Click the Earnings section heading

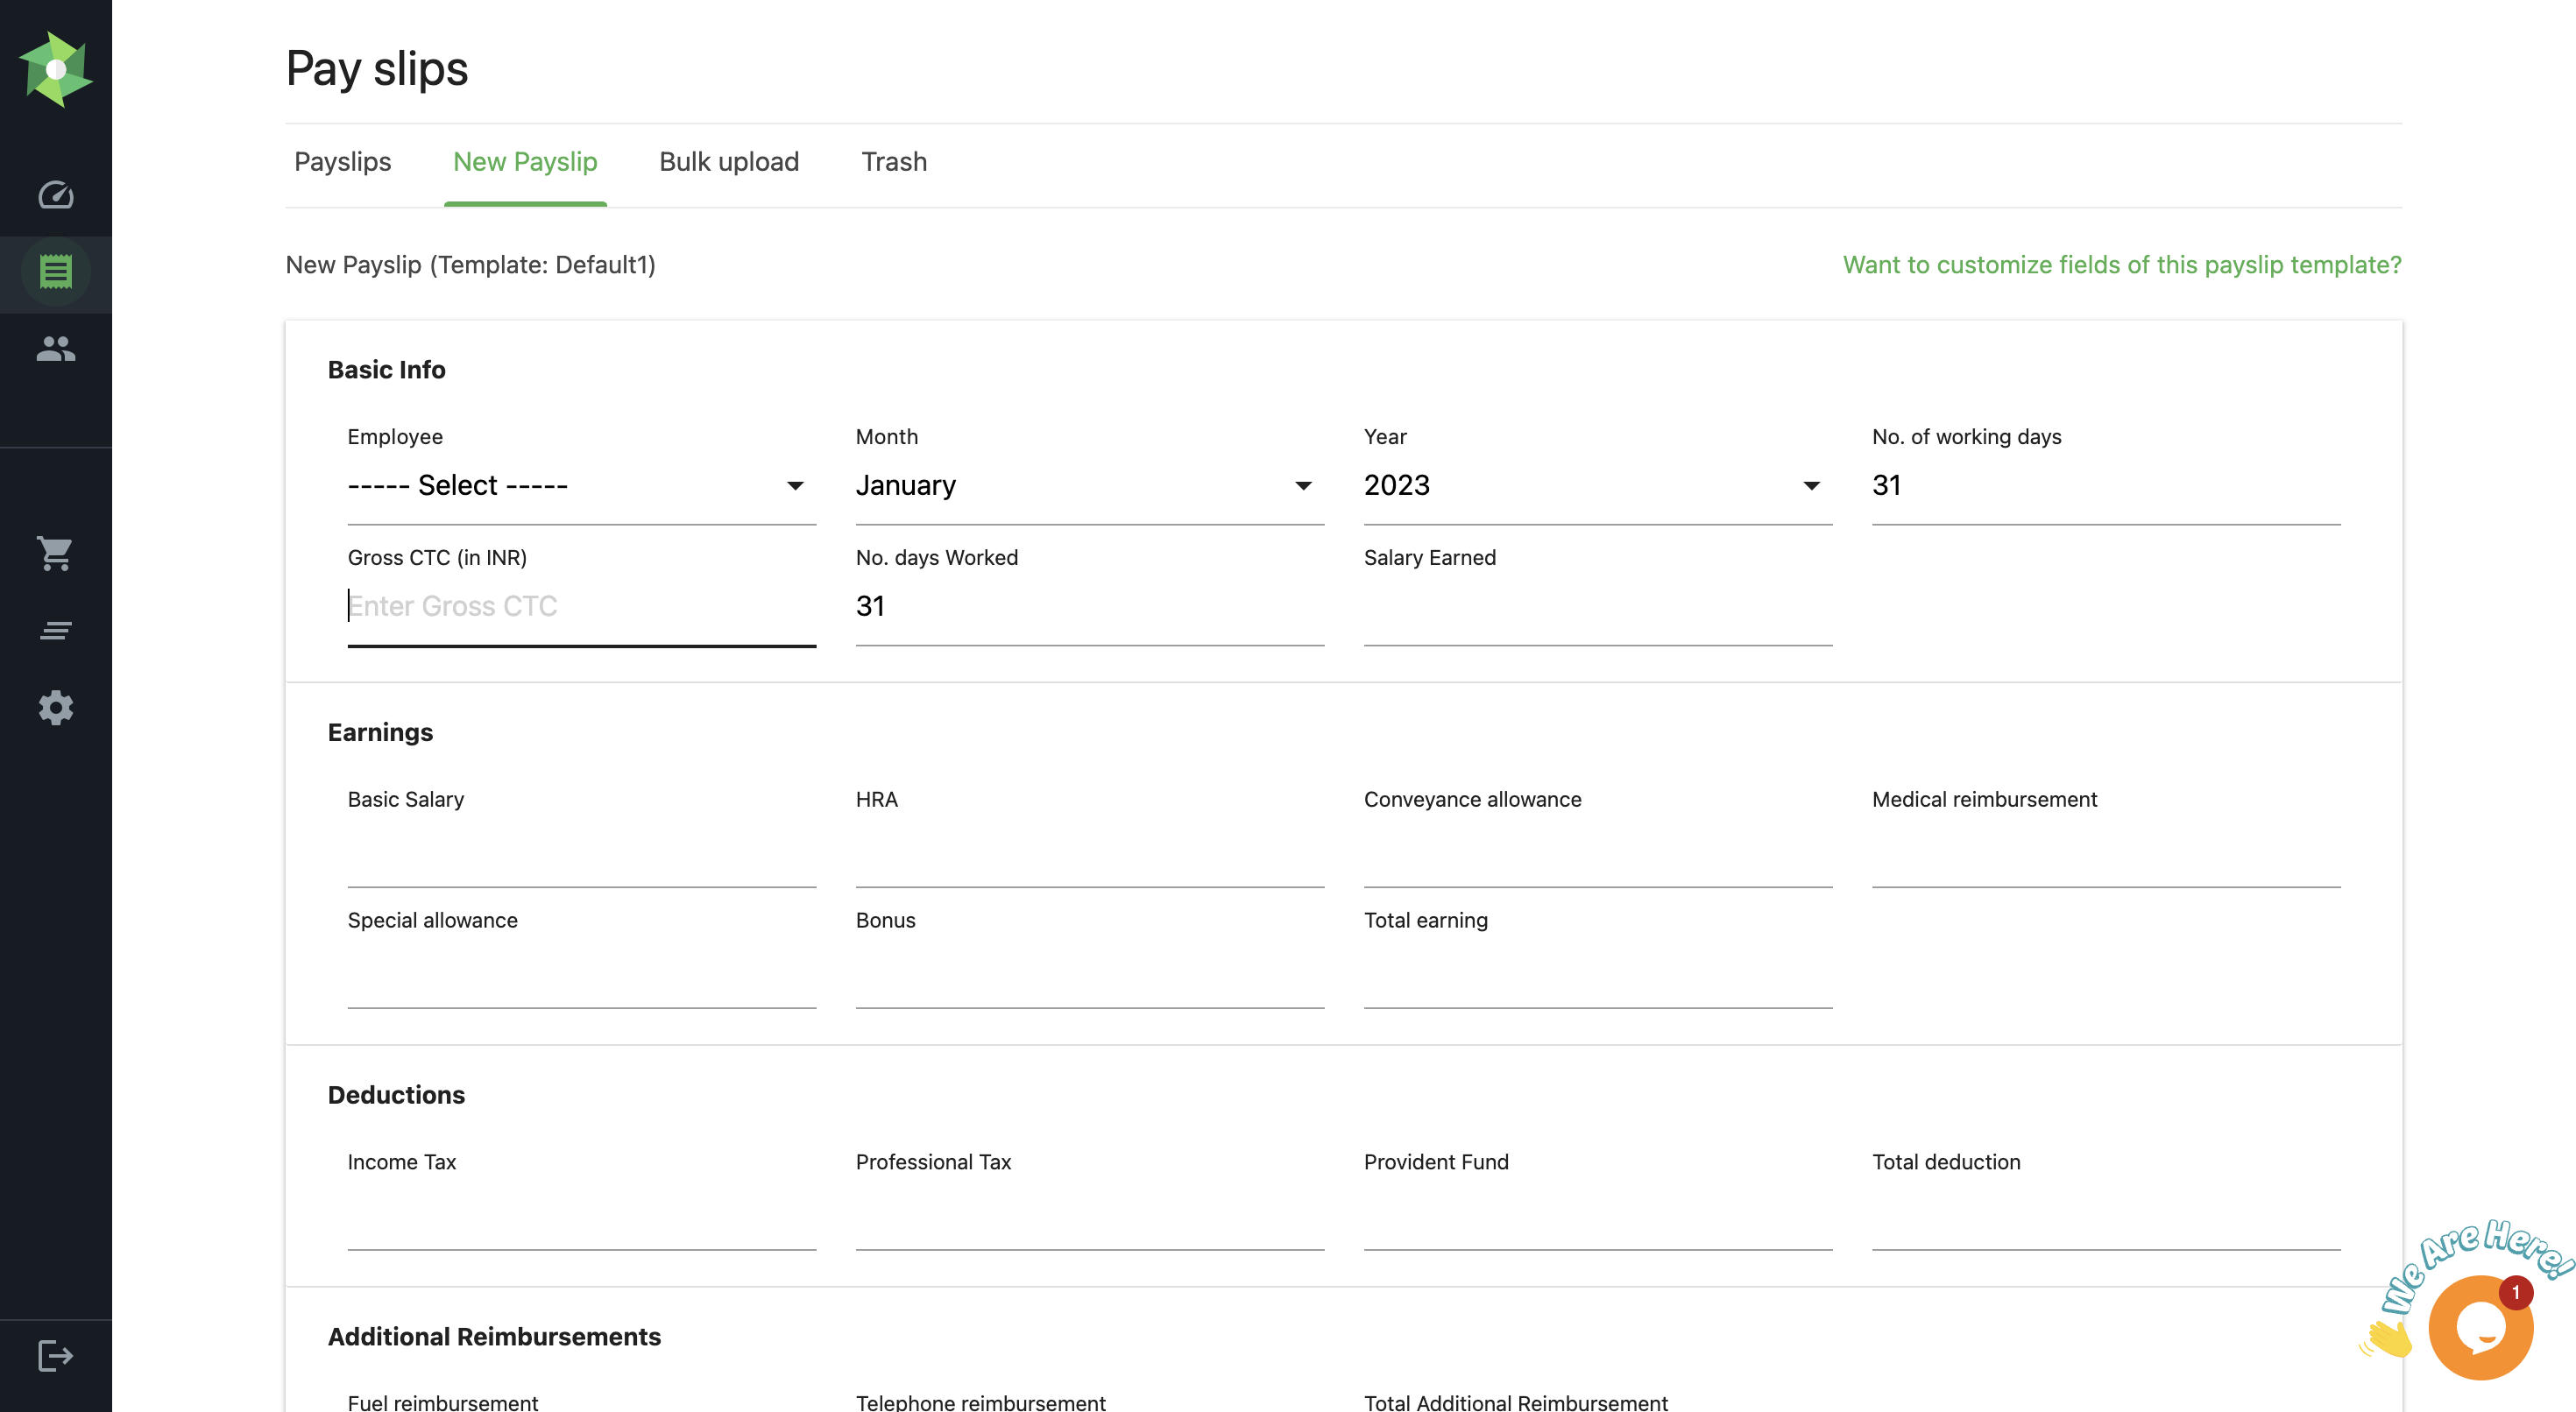click(380, 732)
